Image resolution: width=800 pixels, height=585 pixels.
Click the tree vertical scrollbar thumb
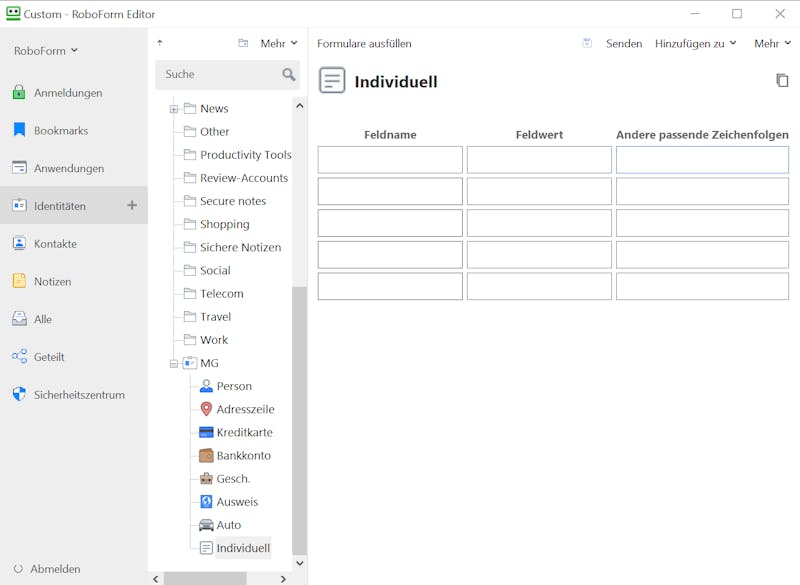tap(299, 420)
